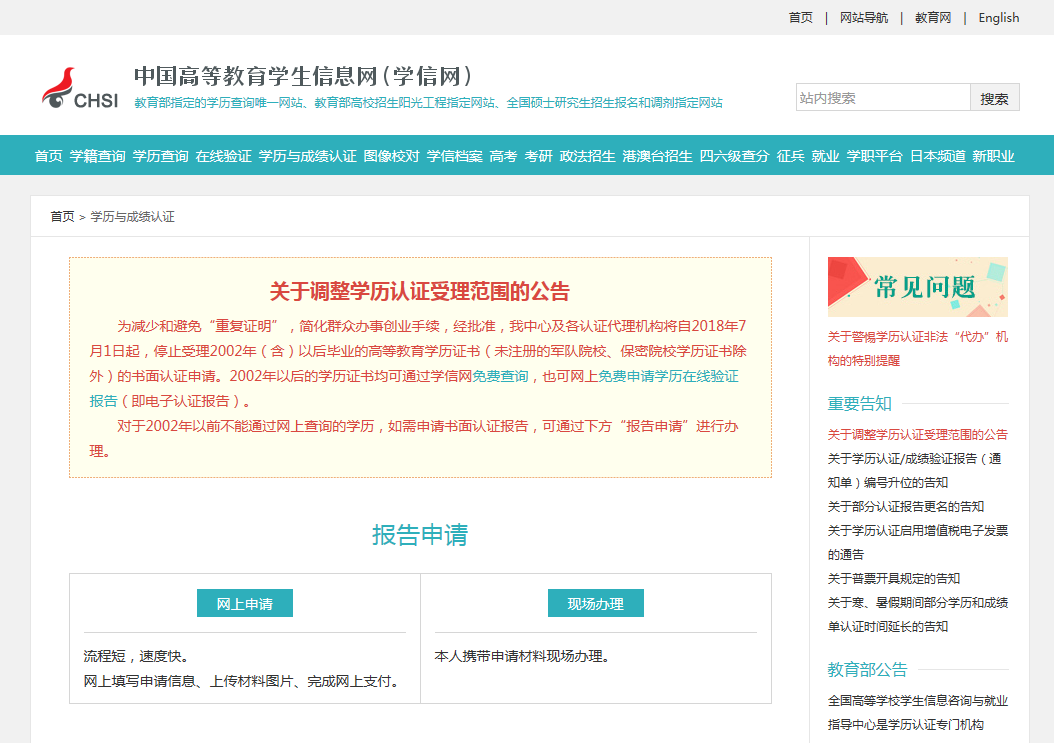
Task: Click the 网上申请 button
Action: coord(245,603)
